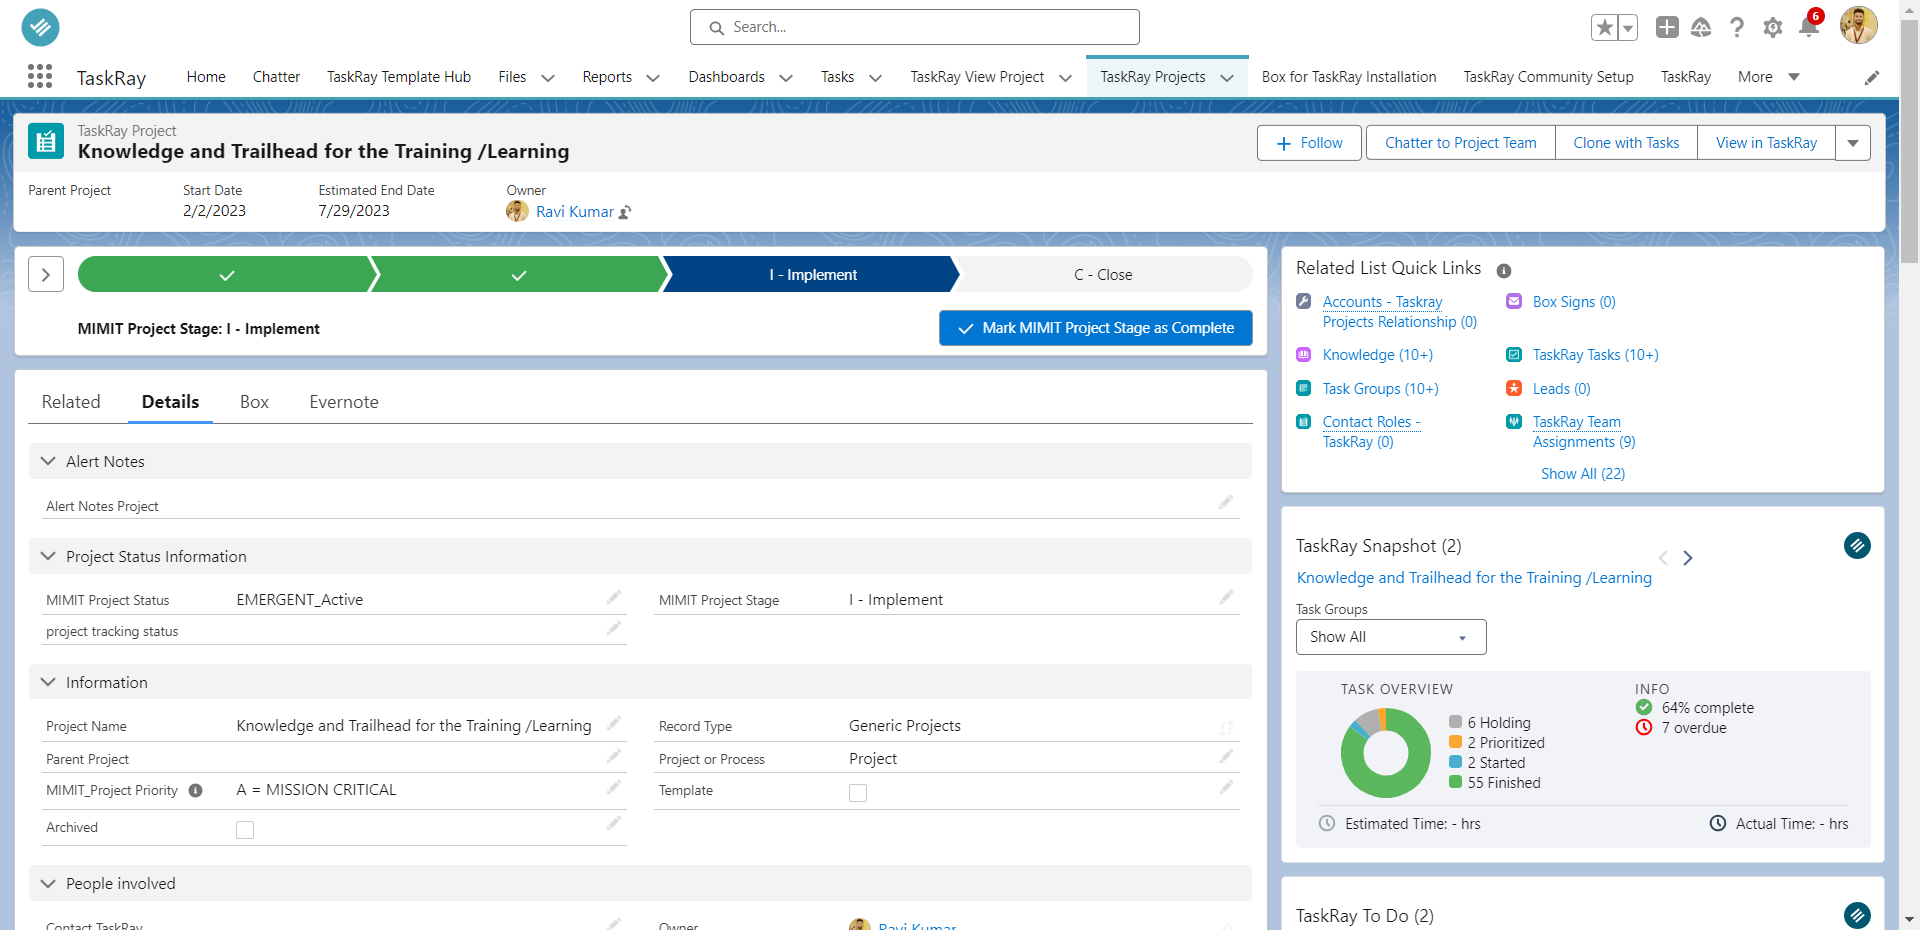Open the notifications bell
1920x930 pixels.
pyautogui.click(x=1808, y=27)
